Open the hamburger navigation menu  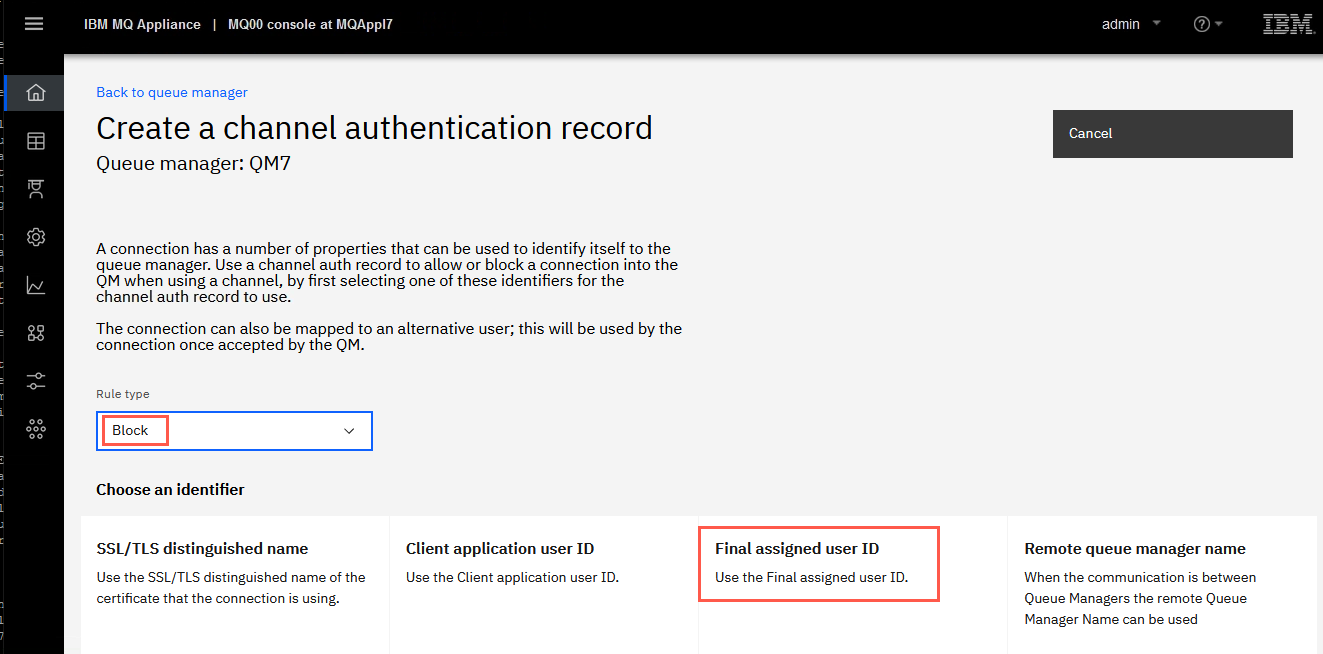click(x=34, y=24)
